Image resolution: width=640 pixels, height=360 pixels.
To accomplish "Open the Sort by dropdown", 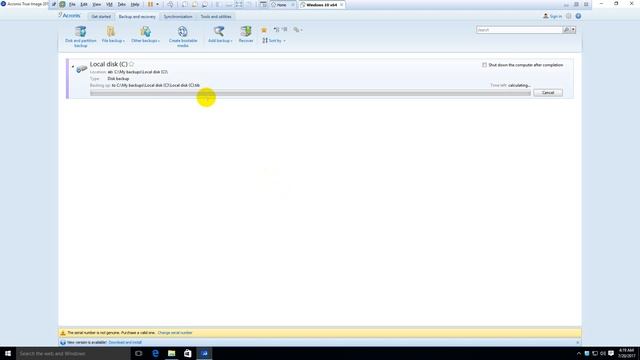I will coord(274,40).
